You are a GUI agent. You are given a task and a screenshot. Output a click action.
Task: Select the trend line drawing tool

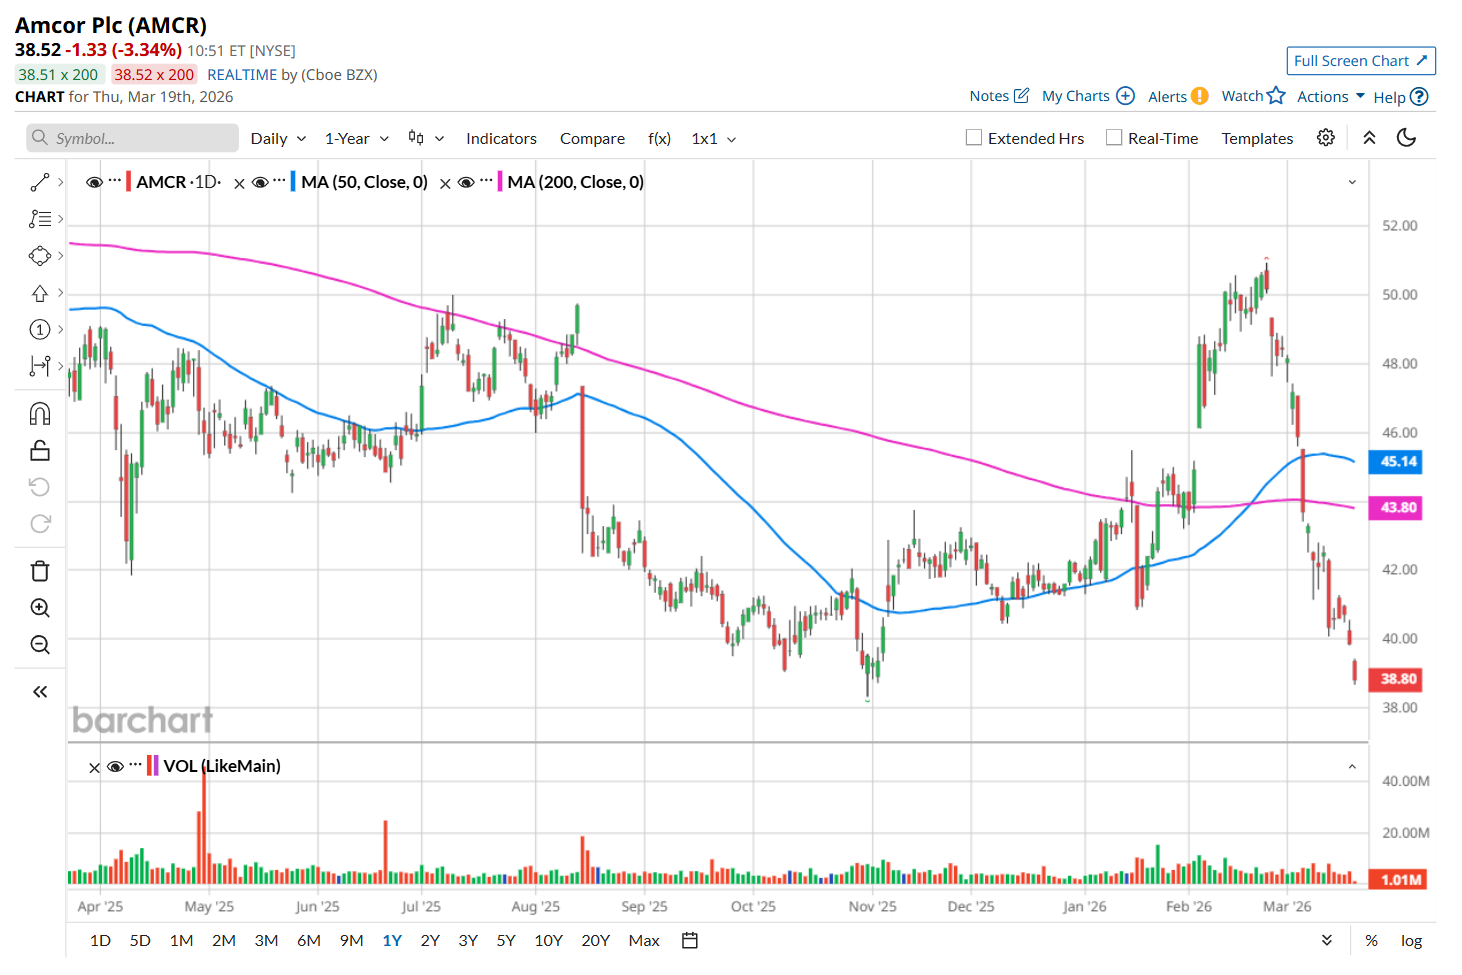40,182
